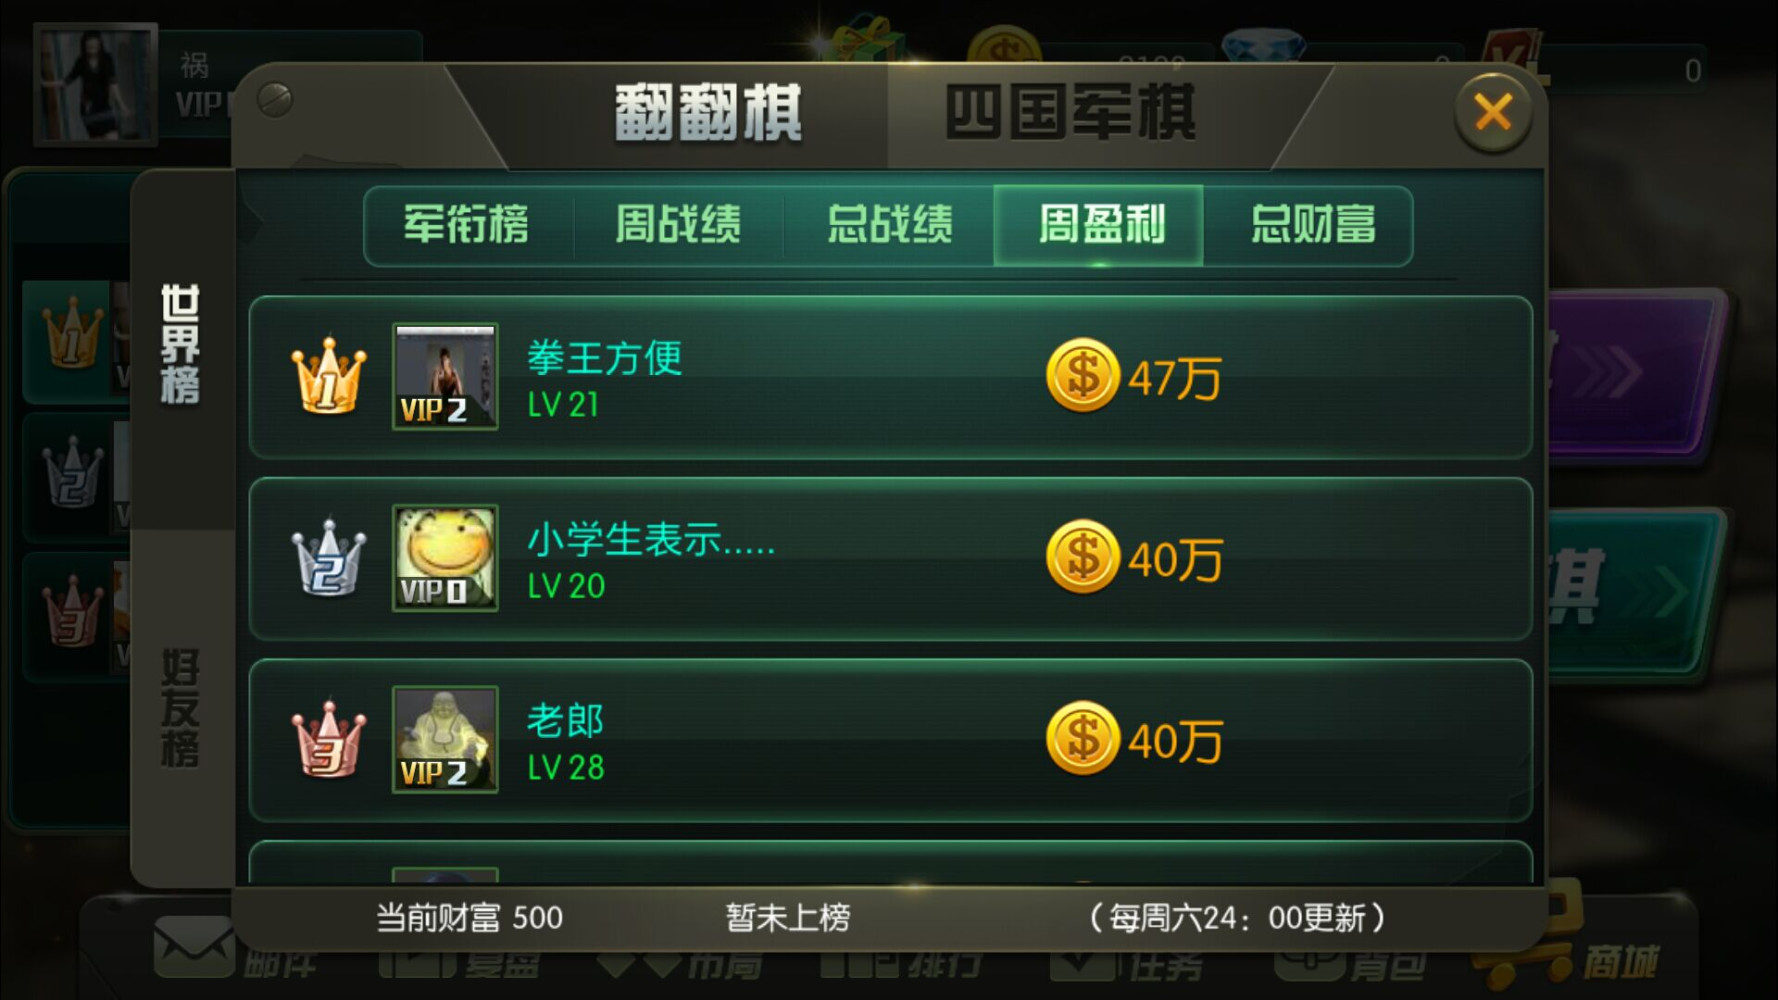Click the bronze third-place crown icon
The width and height of the screenshot is (1778, 1000).
click(x=328, y=740)
